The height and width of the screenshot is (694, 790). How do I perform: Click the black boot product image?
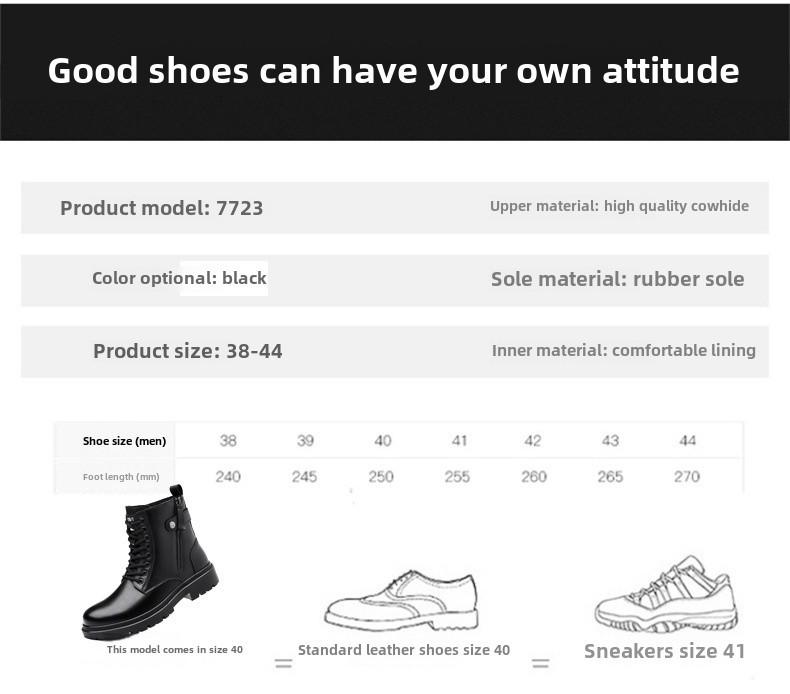pyautogui.click(x=150, y=562)
